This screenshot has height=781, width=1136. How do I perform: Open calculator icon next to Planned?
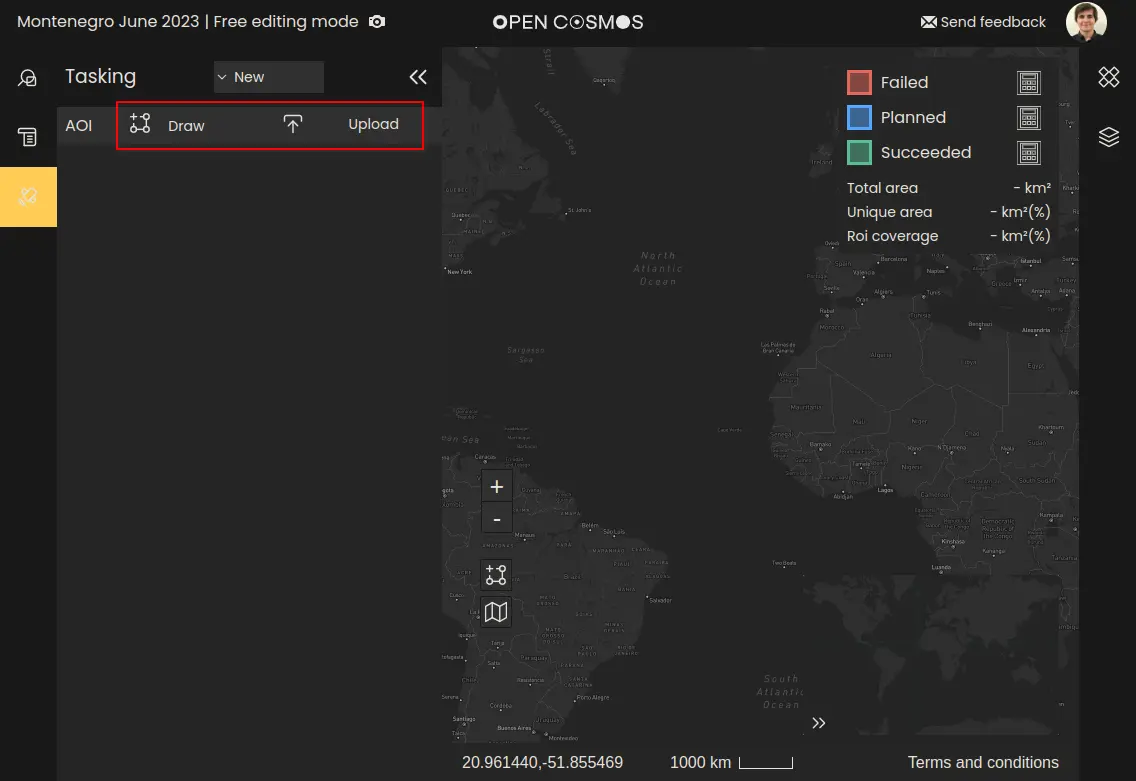[x=1028, y=118]
